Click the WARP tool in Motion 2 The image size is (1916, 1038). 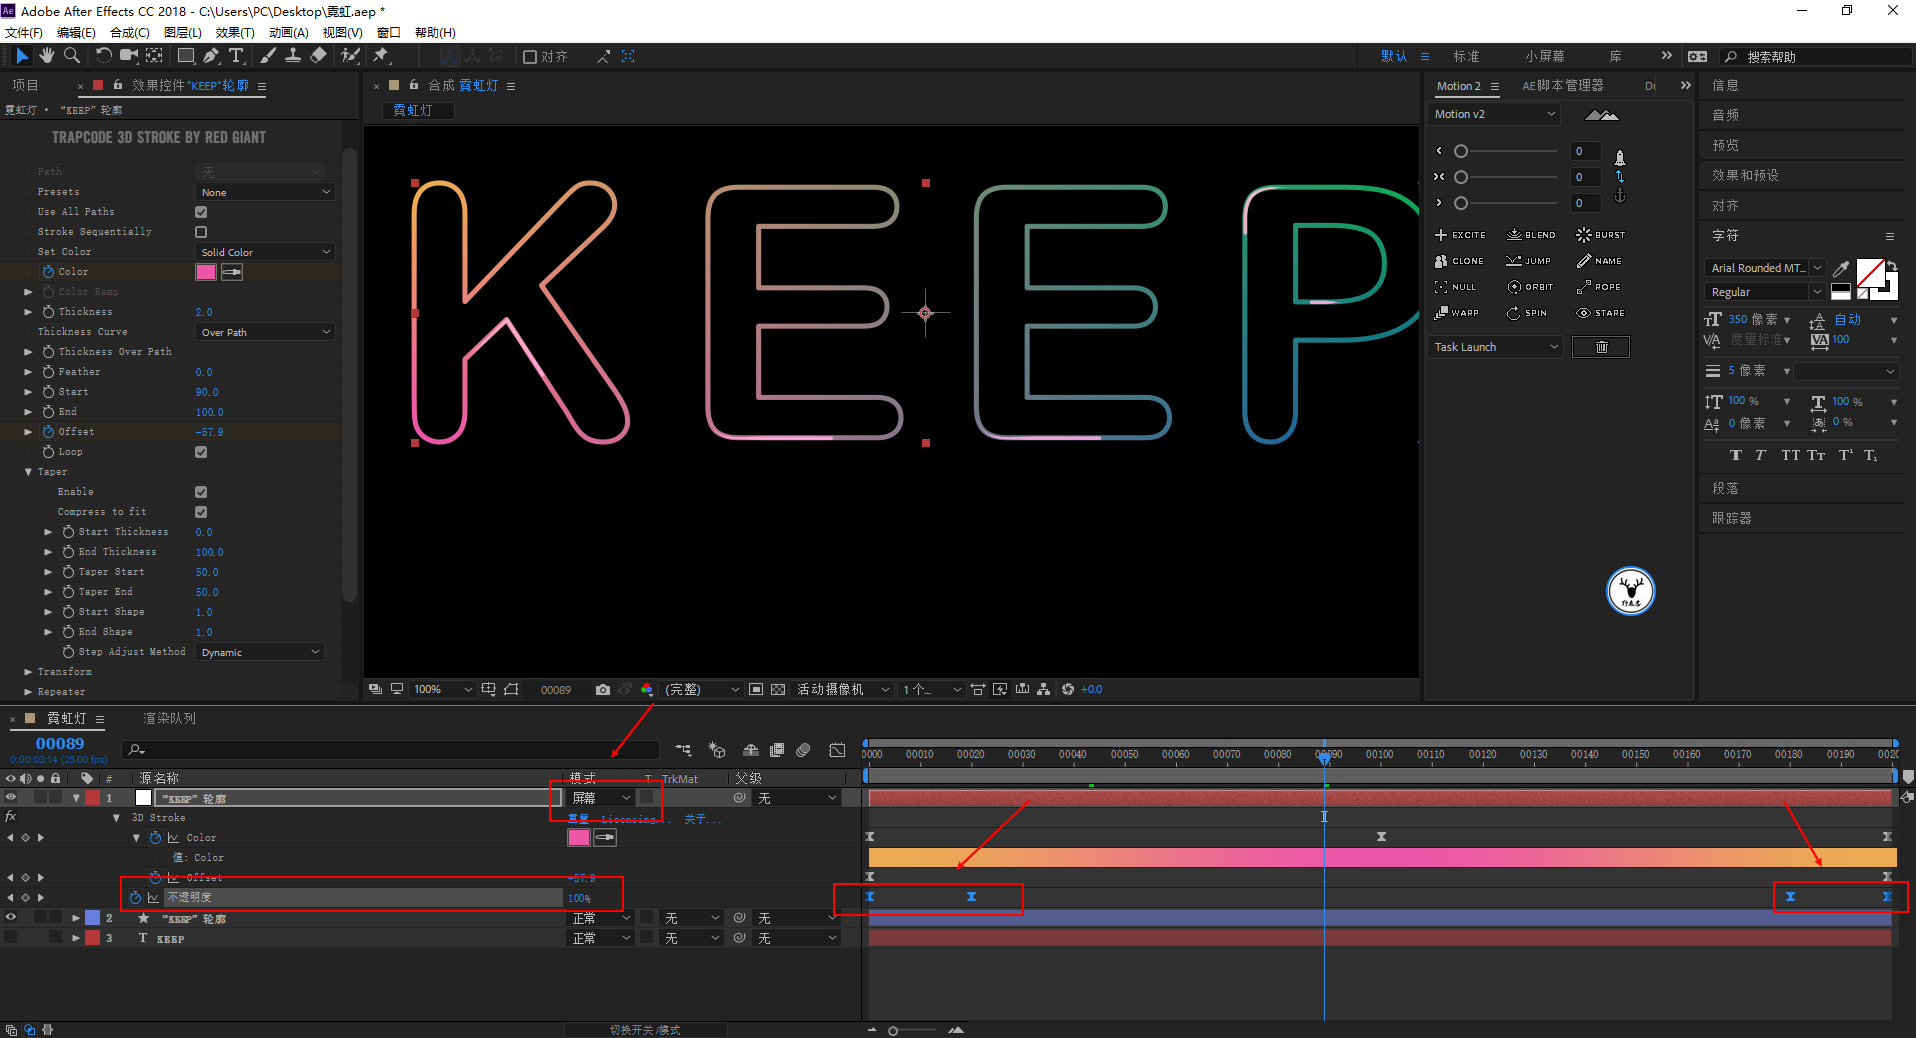(x=1457, y=313)
